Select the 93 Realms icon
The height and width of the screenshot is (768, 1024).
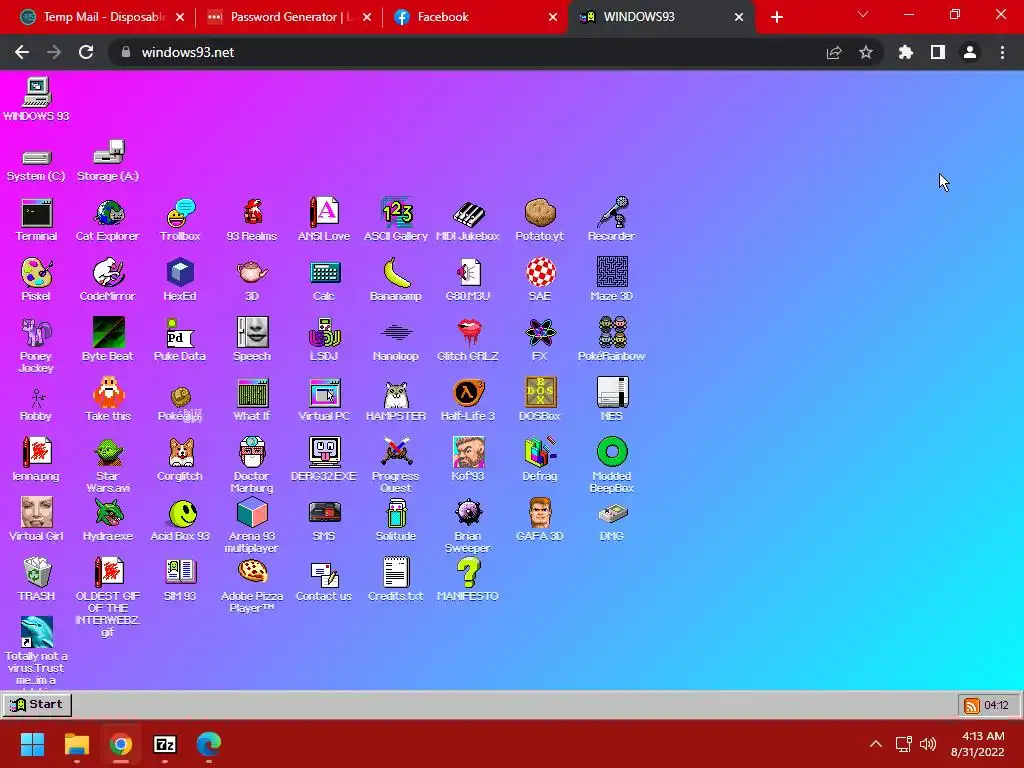point(252,219)
